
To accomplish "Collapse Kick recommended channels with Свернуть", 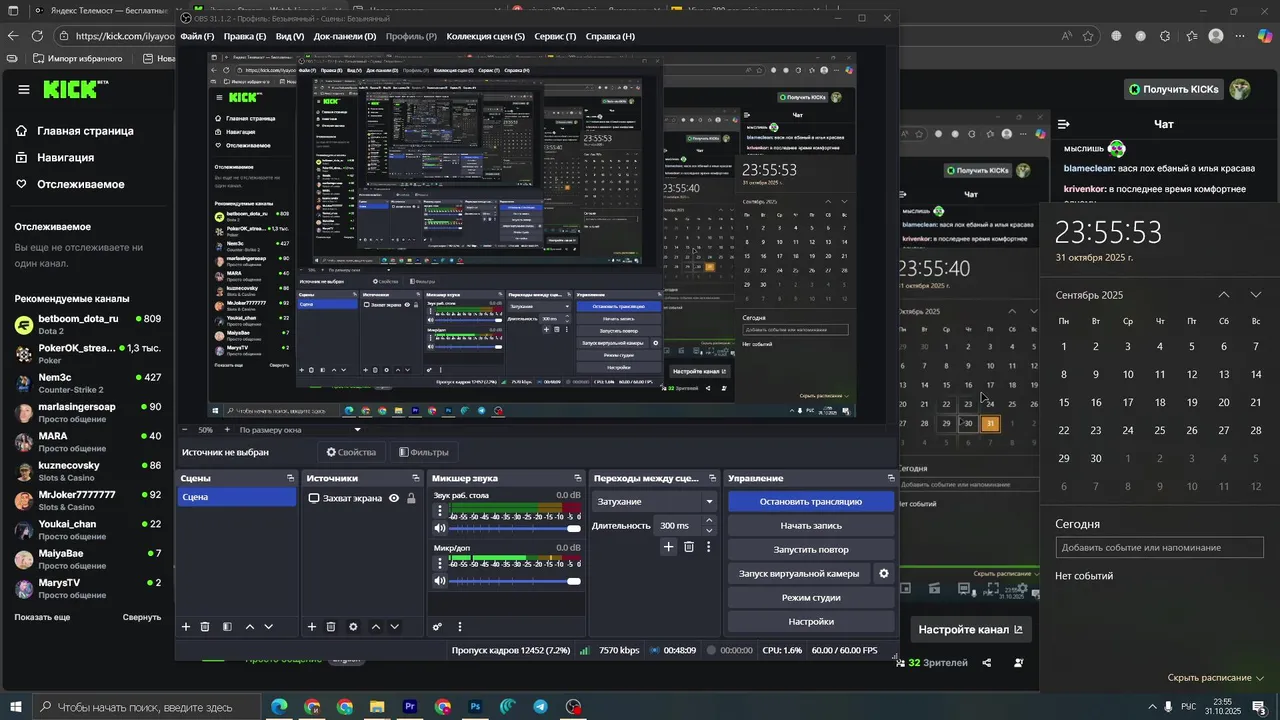I will [x=142, y=617].
